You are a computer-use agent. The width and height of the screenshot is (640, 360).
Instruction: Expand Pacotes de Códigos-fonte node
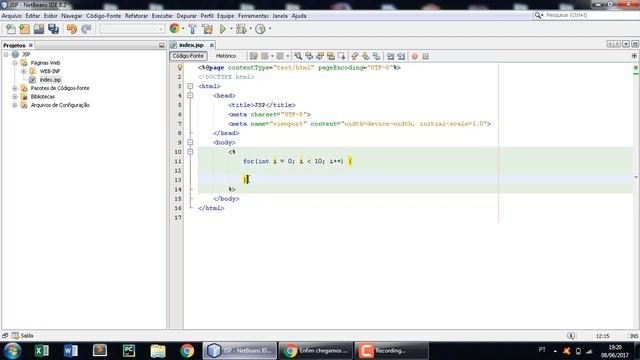coord(15,88)
